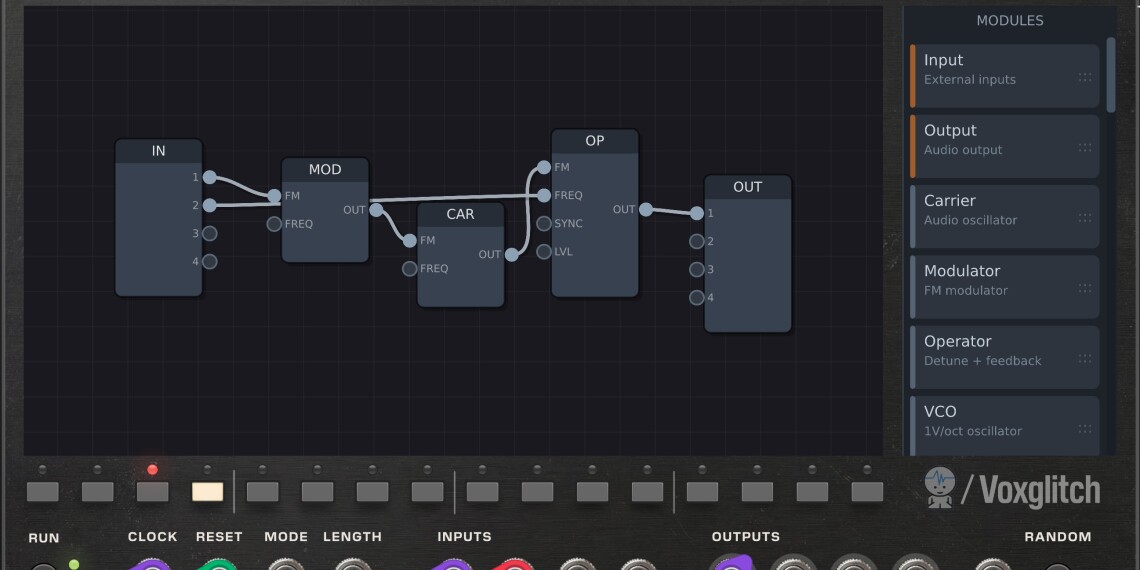Click port 3 on the IN node
Image resolution: width=1140 pixels, height=570 pixels.
pyautogui.click(x=209, y=234)
